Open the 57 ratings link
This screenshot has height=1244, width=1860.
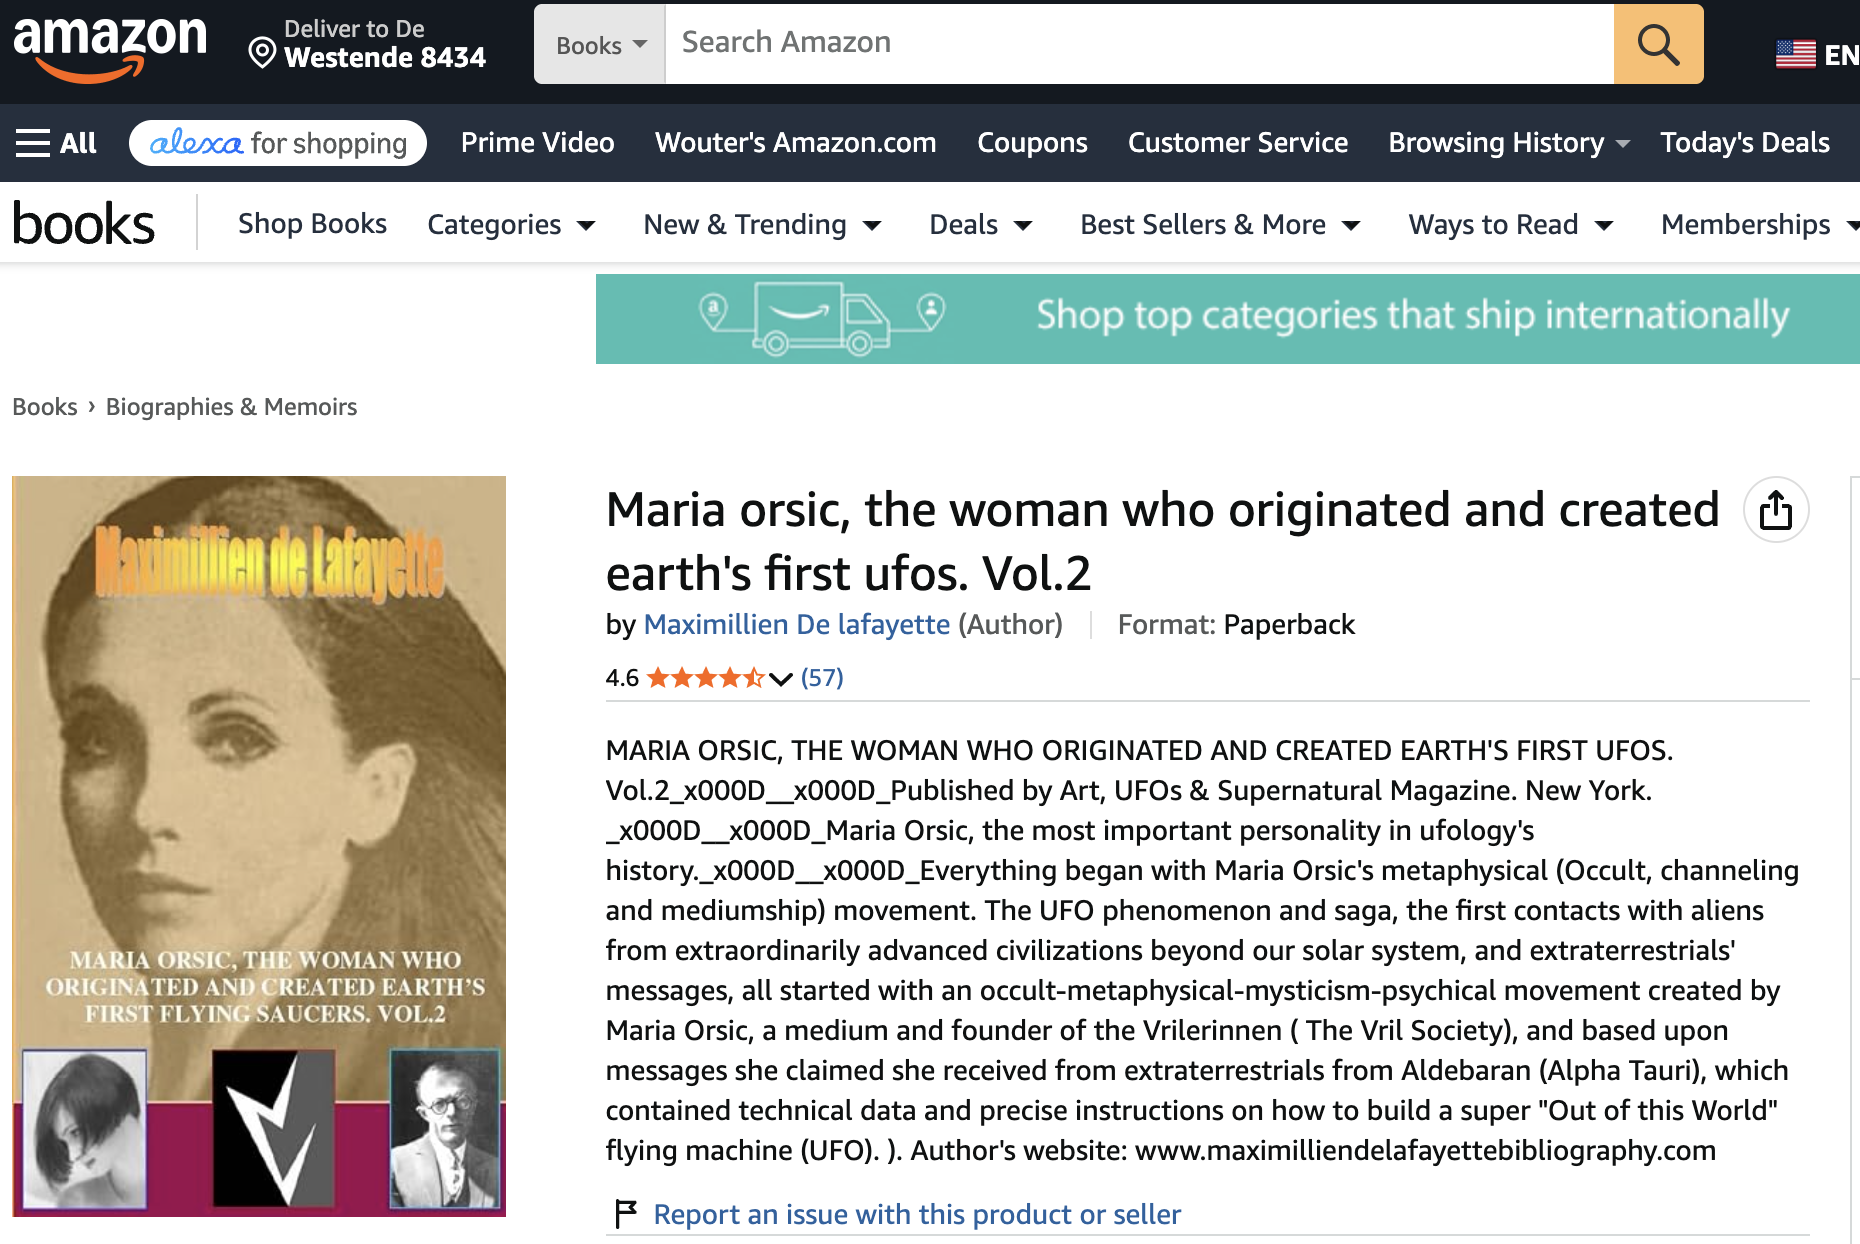tap(822, 678)
